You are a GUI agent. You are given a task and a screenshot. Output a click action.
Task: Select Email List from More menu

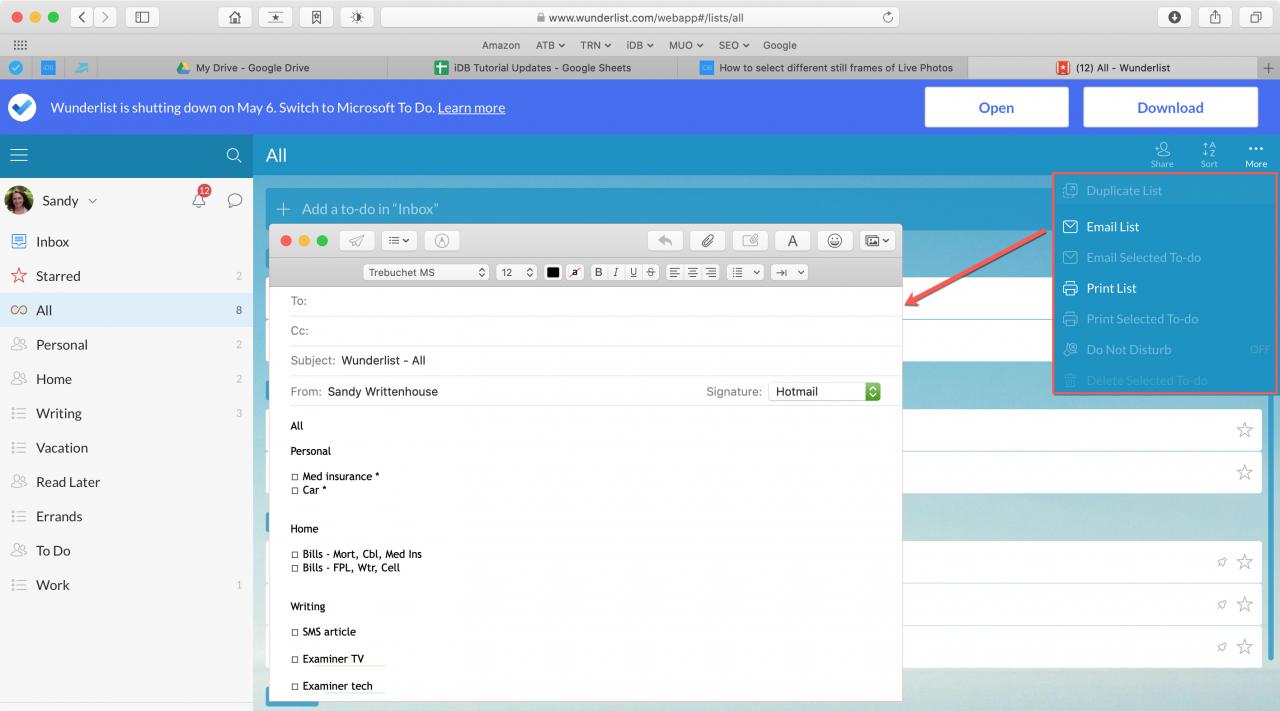coord(1113,227)
